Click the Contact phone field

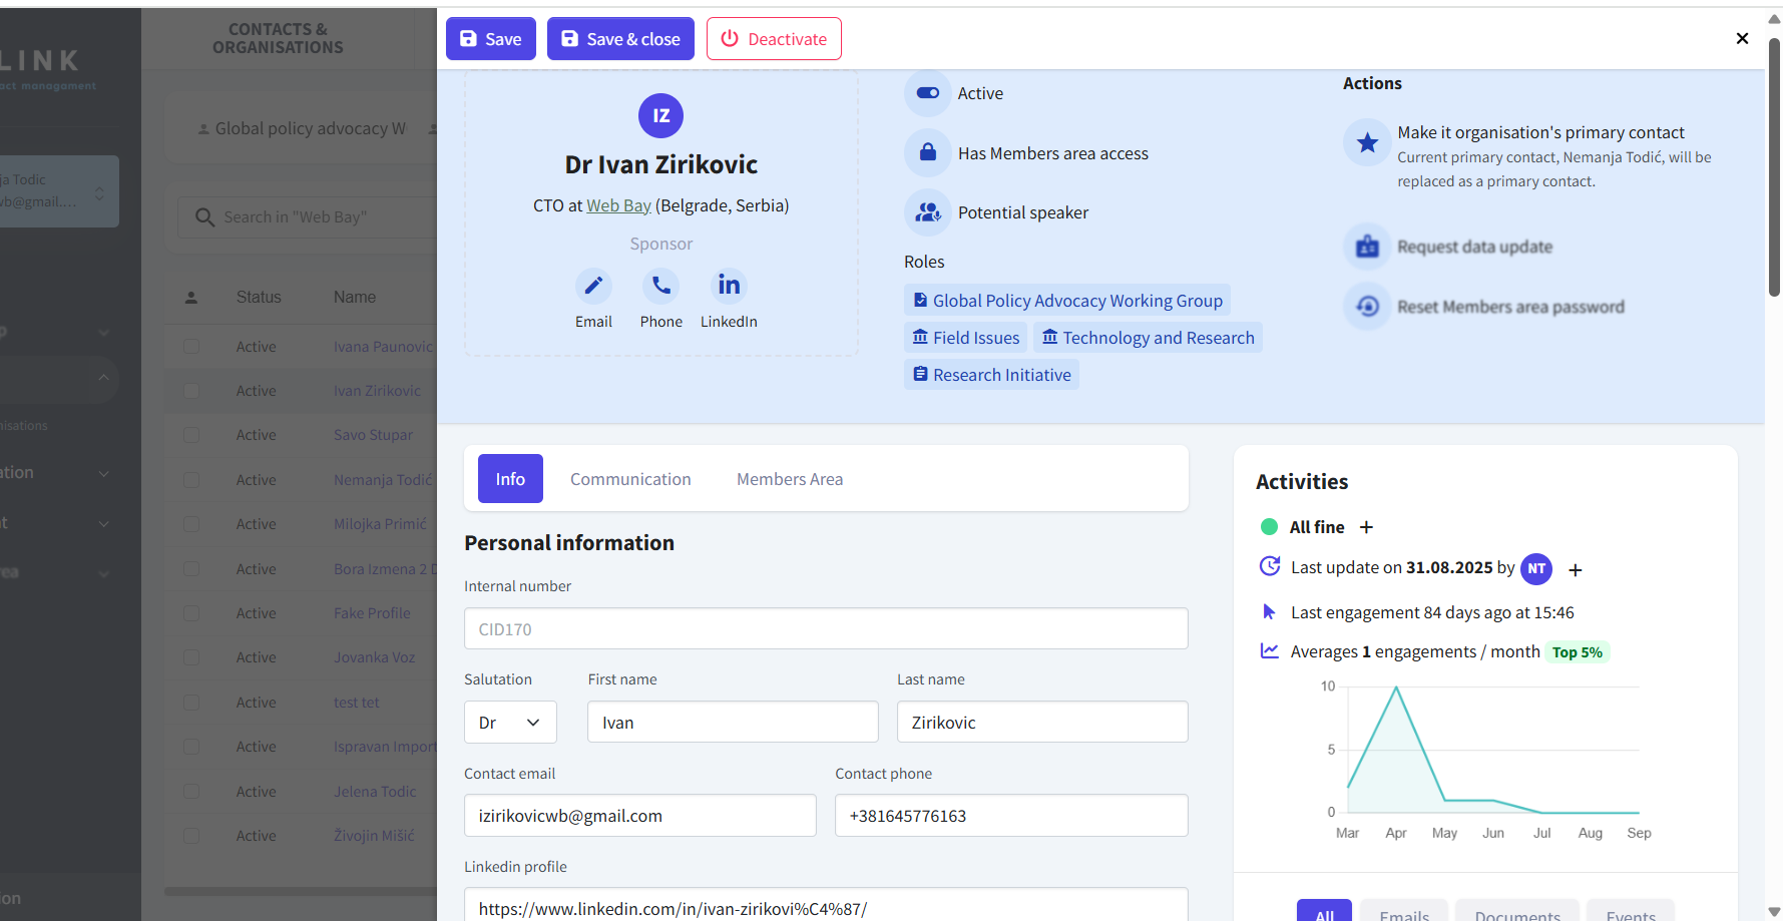1011,815
